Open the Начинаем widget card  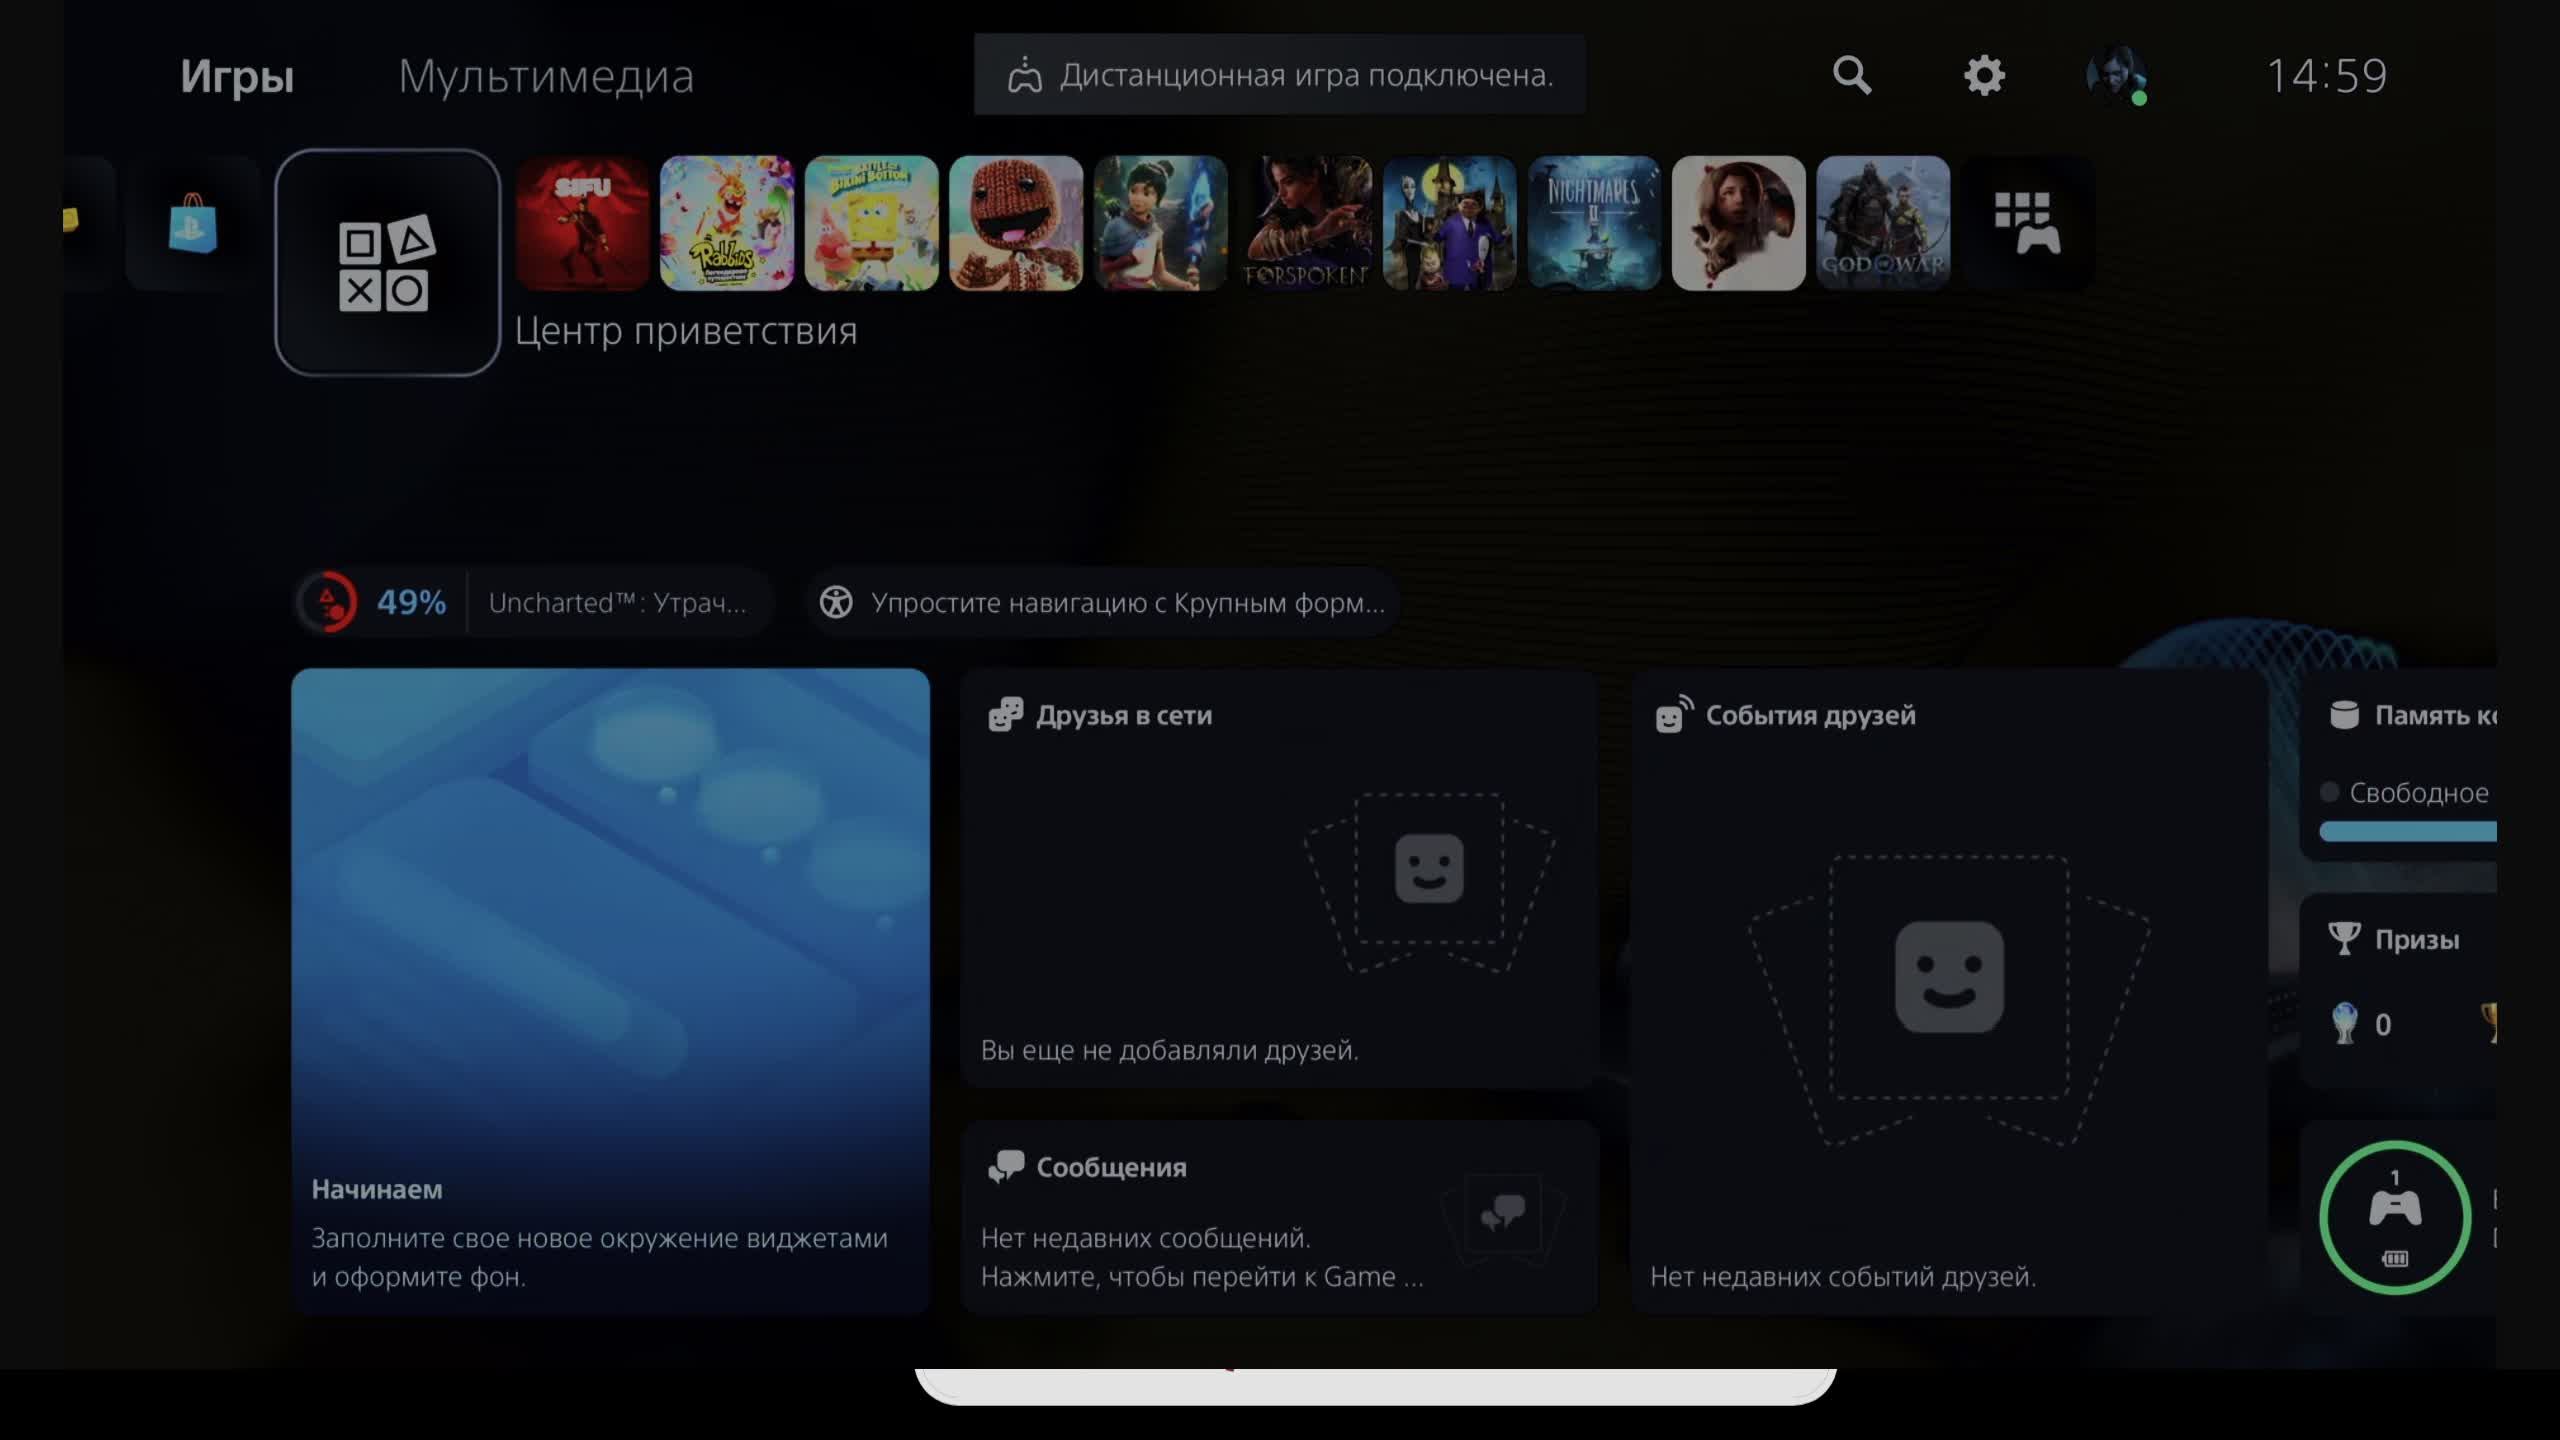tap(610, 990)
